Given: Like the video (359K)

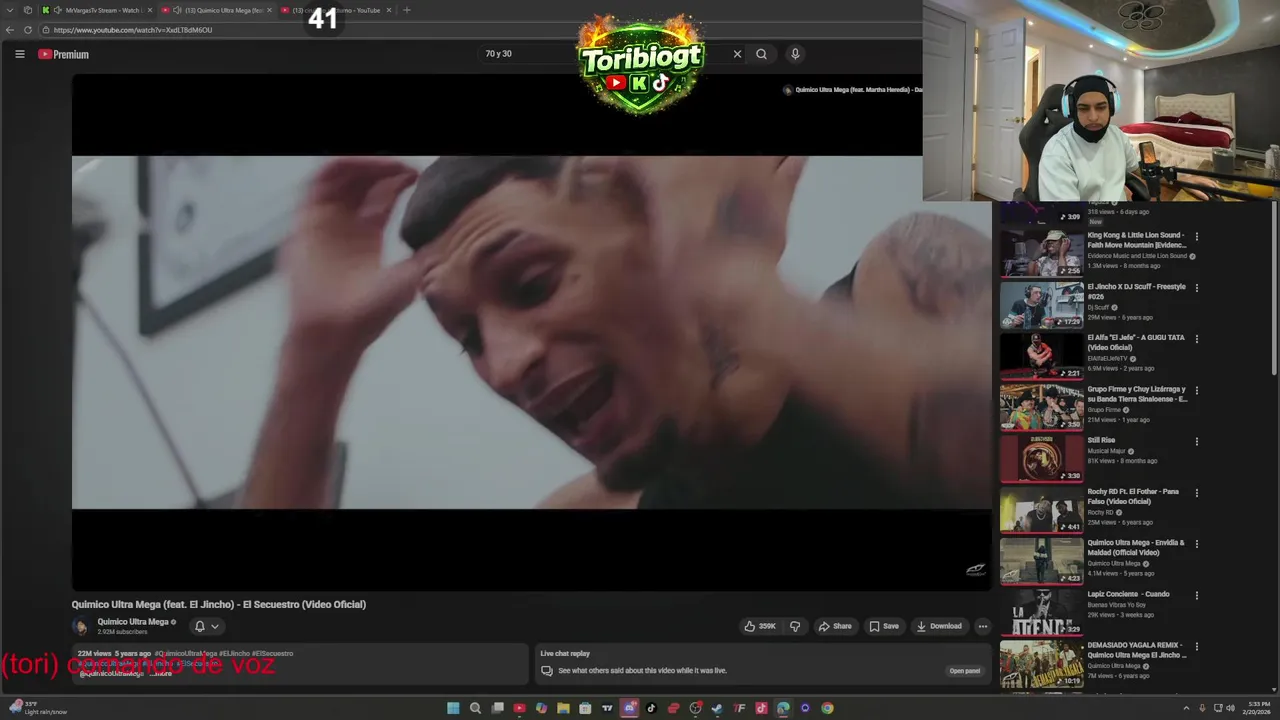Looking at the screenshot, I should (760, 626).
